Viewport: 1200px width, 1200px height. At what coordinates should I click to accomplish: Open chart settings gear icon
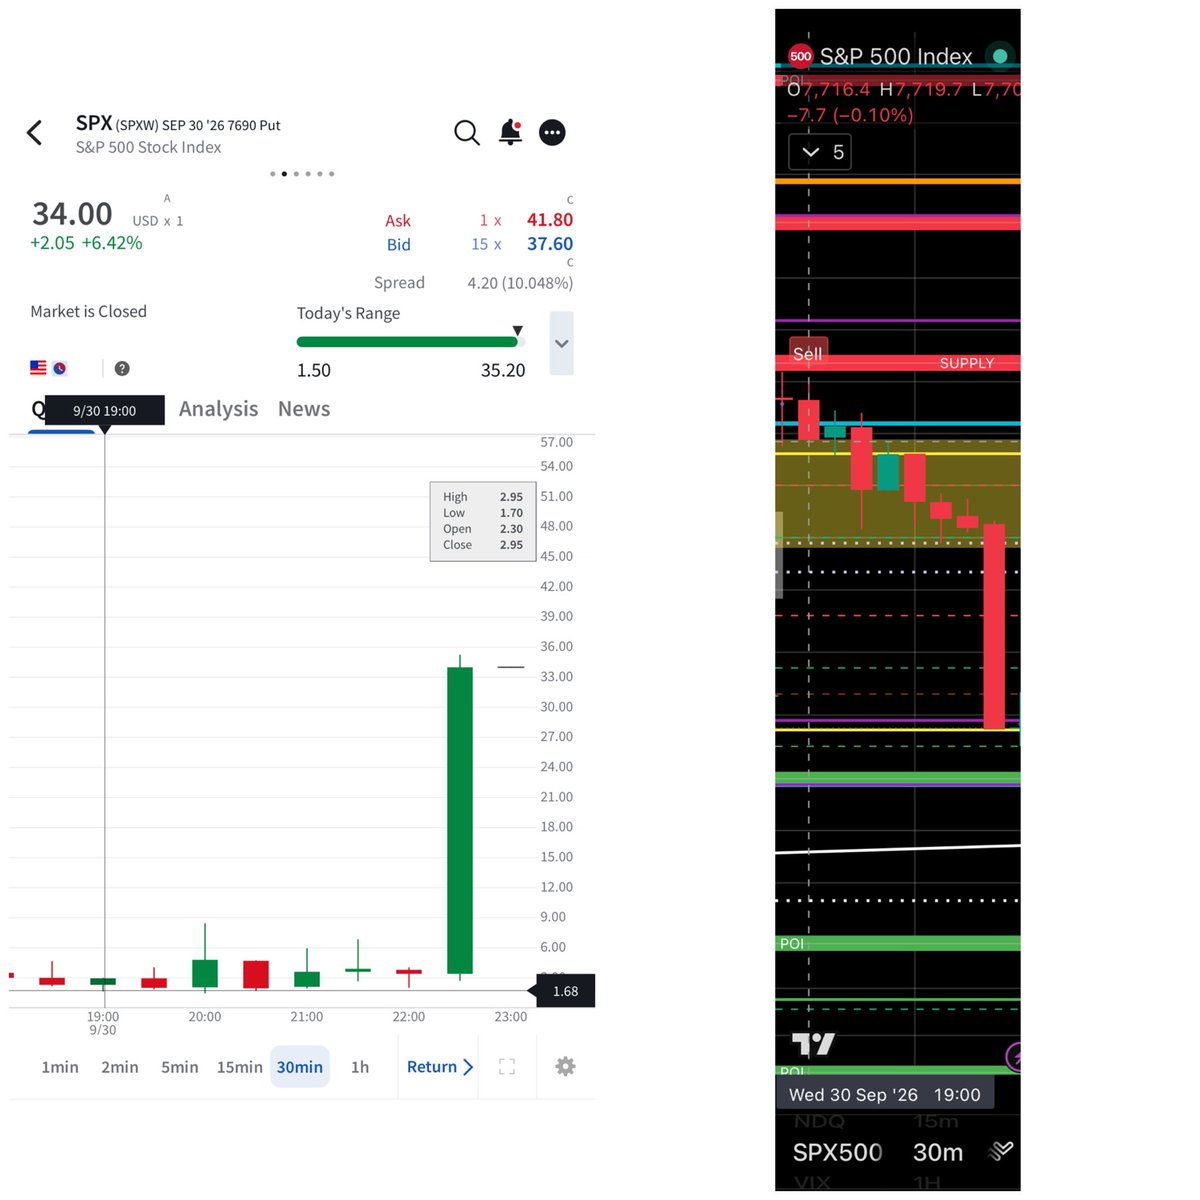tap(565, 1067)
